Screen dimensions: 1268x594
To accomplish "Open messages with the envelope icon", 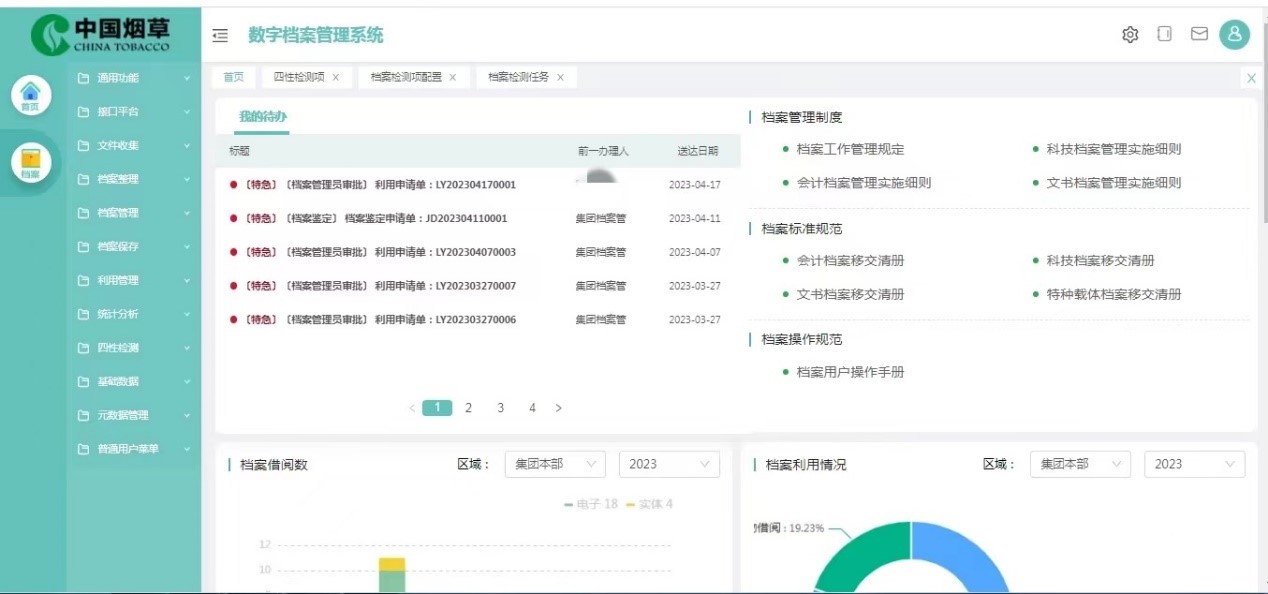I will [1199, 34].
